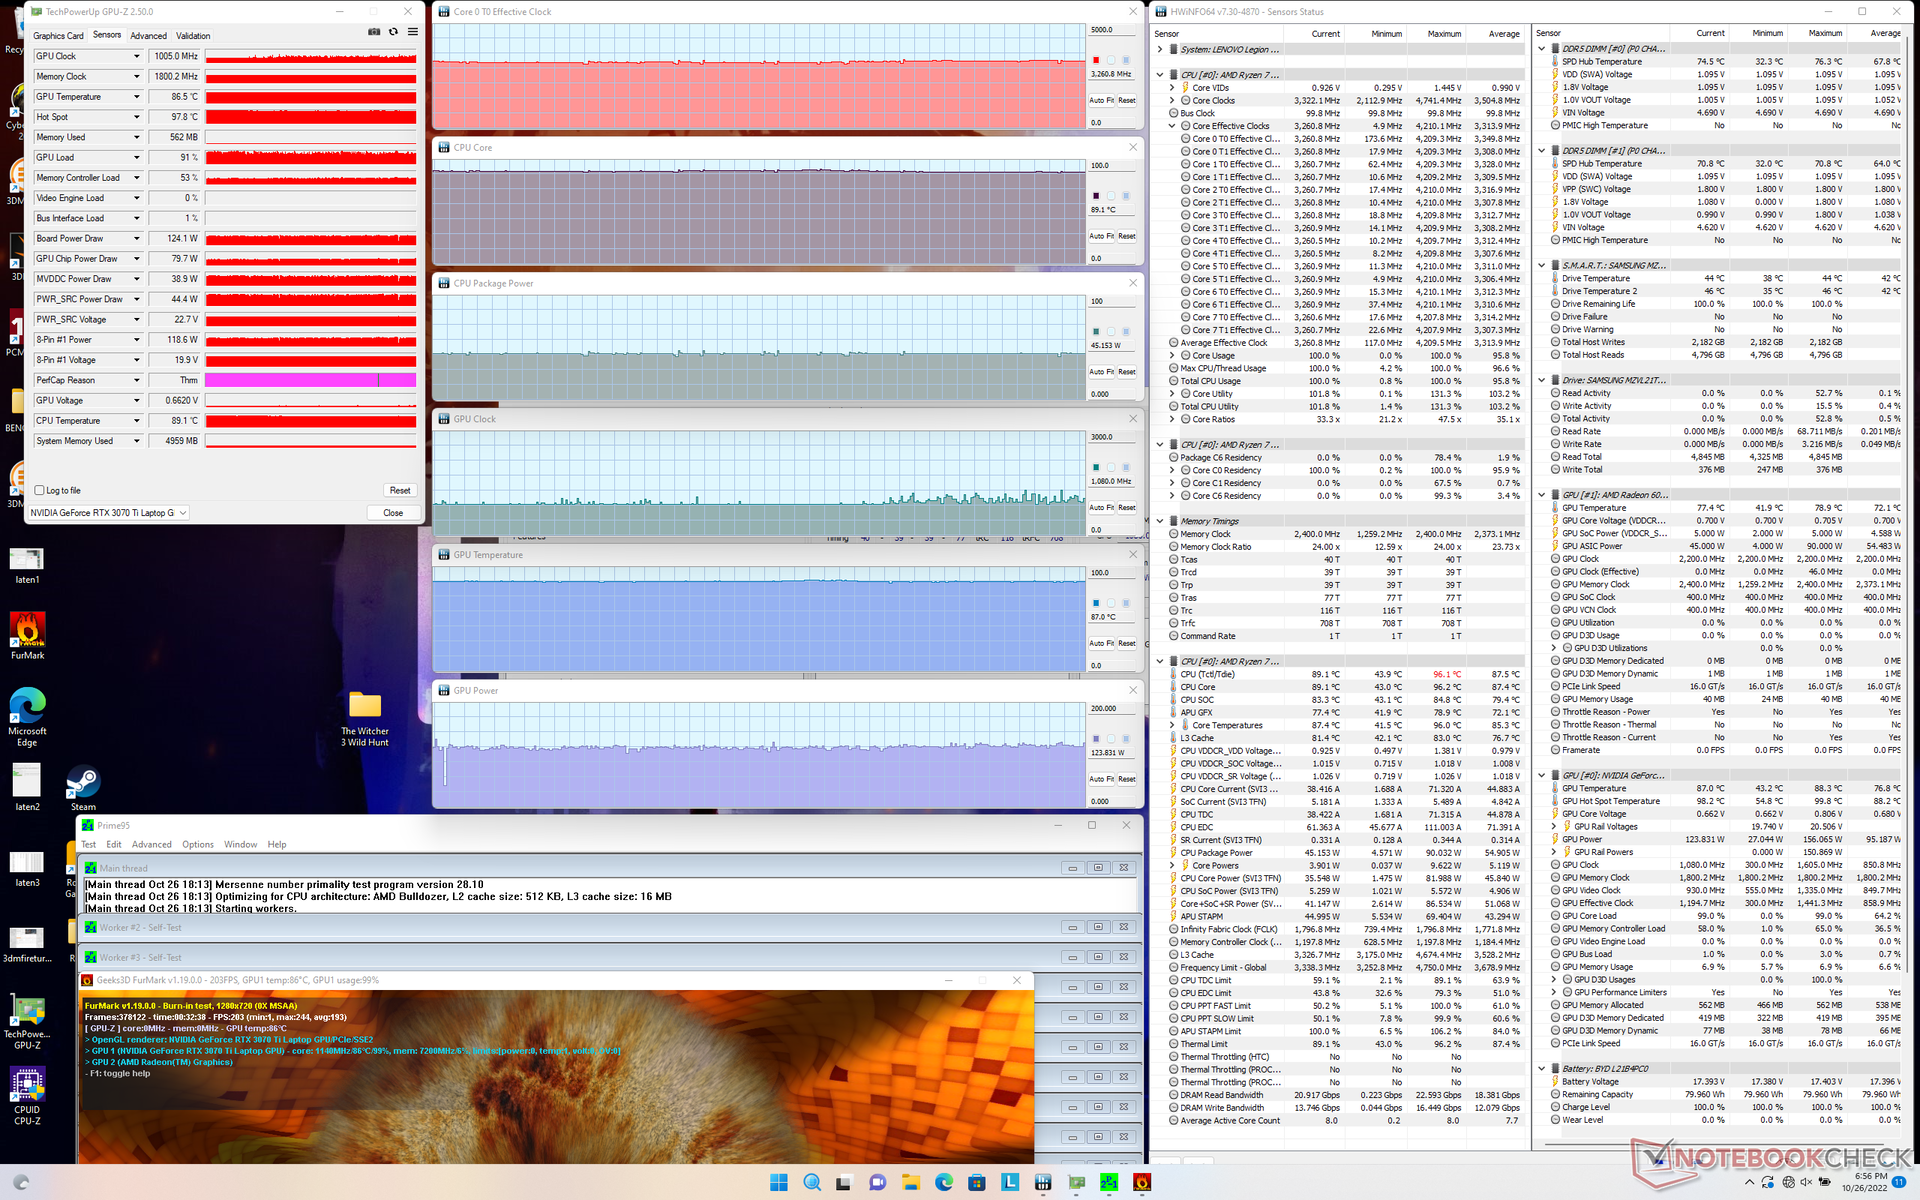
Task: Open the PerfCap Reason sensor dropdown
Action: coord(137,380)
